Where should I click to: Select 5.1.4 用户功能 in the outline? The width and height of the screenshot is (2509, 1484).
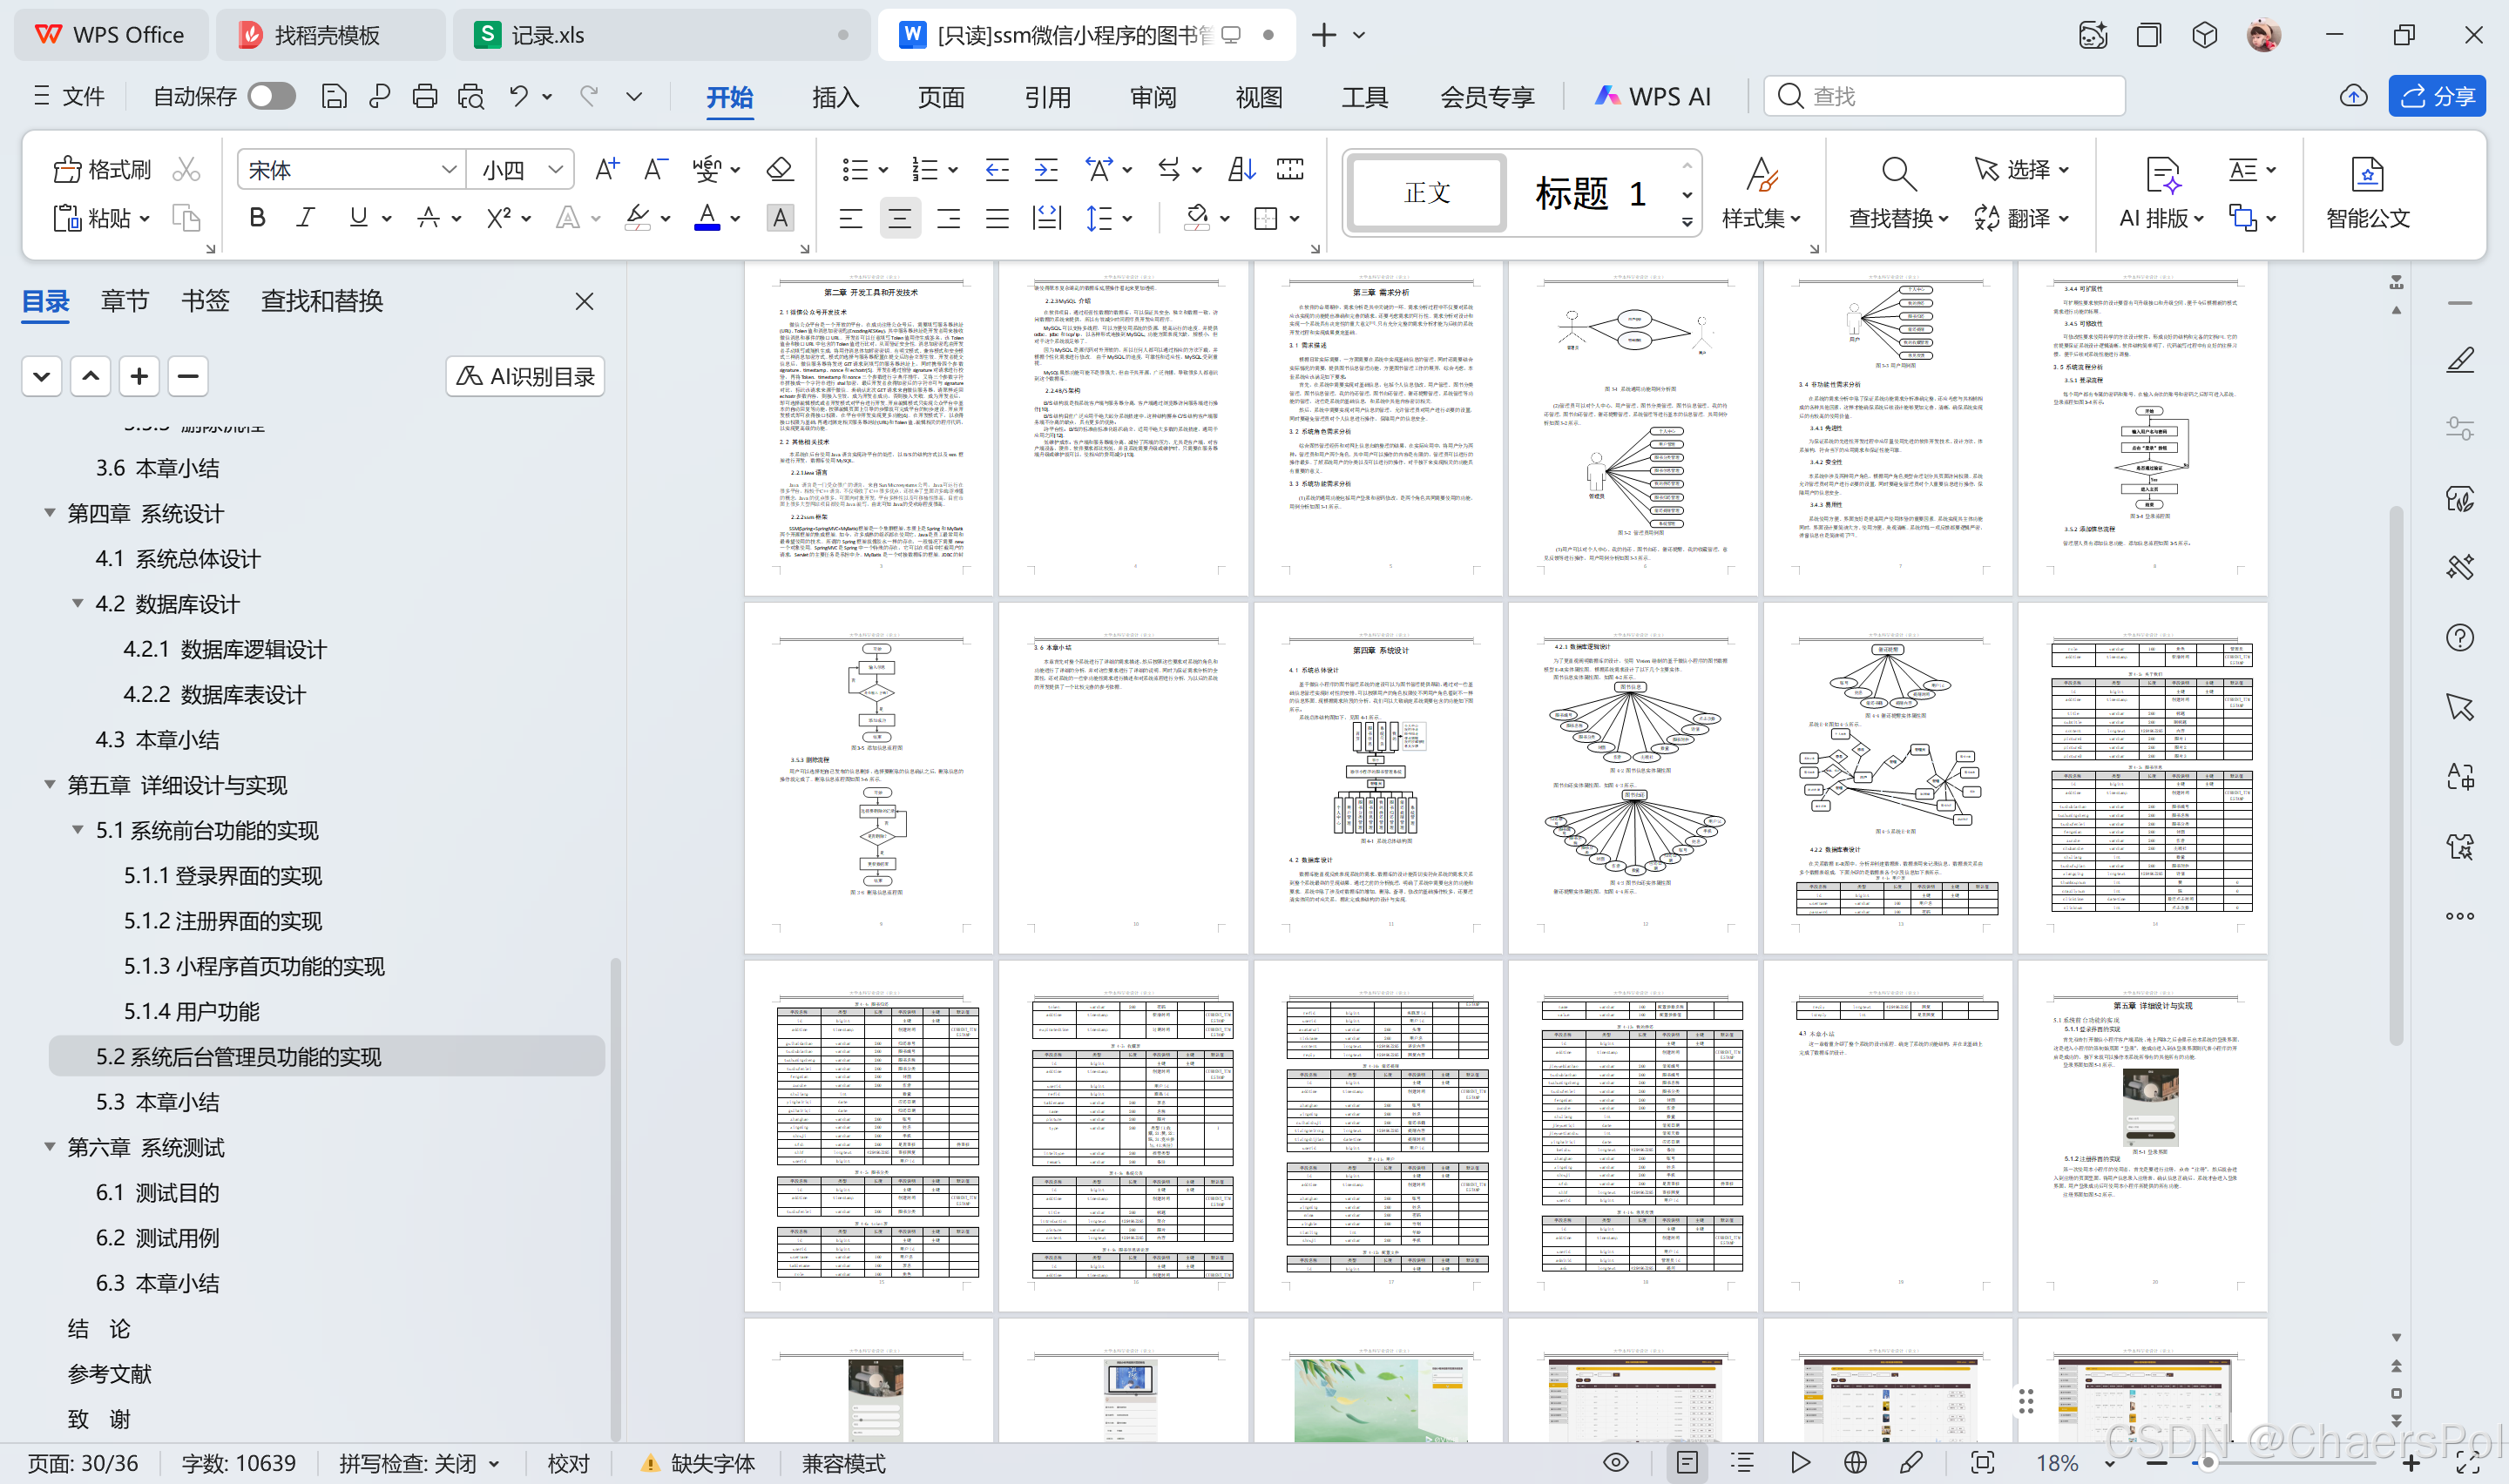[192, 1011]
